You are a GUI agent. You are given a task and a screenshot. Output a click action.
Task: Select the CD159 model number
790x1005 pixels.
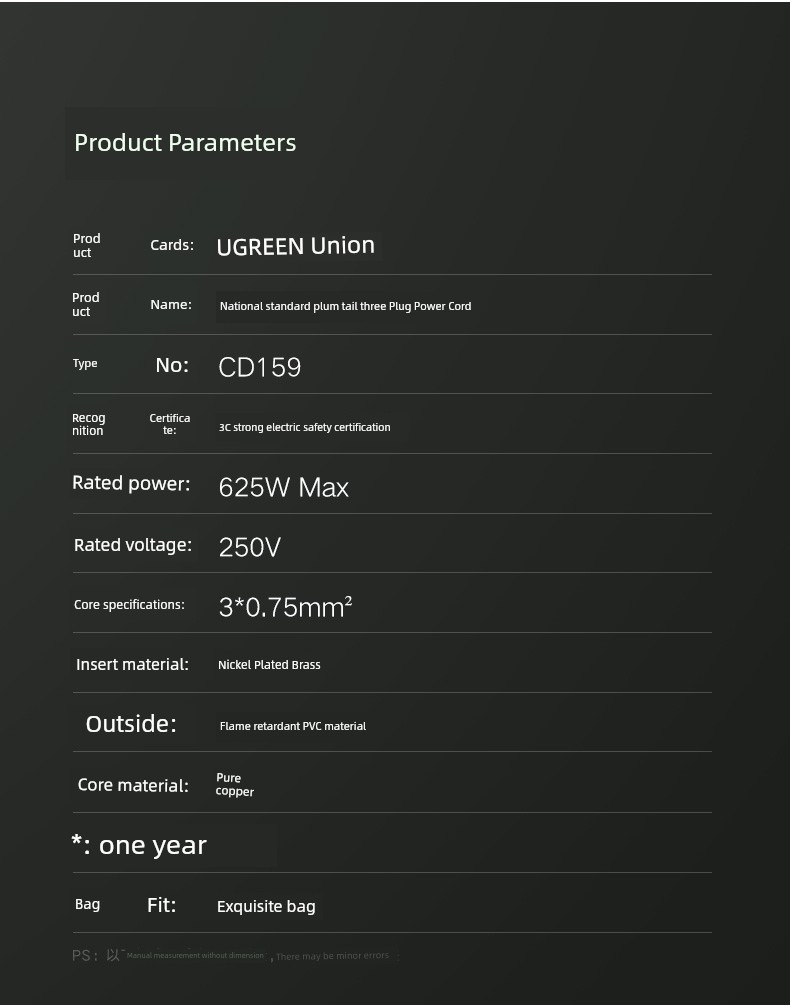click(x=259, y=367)
